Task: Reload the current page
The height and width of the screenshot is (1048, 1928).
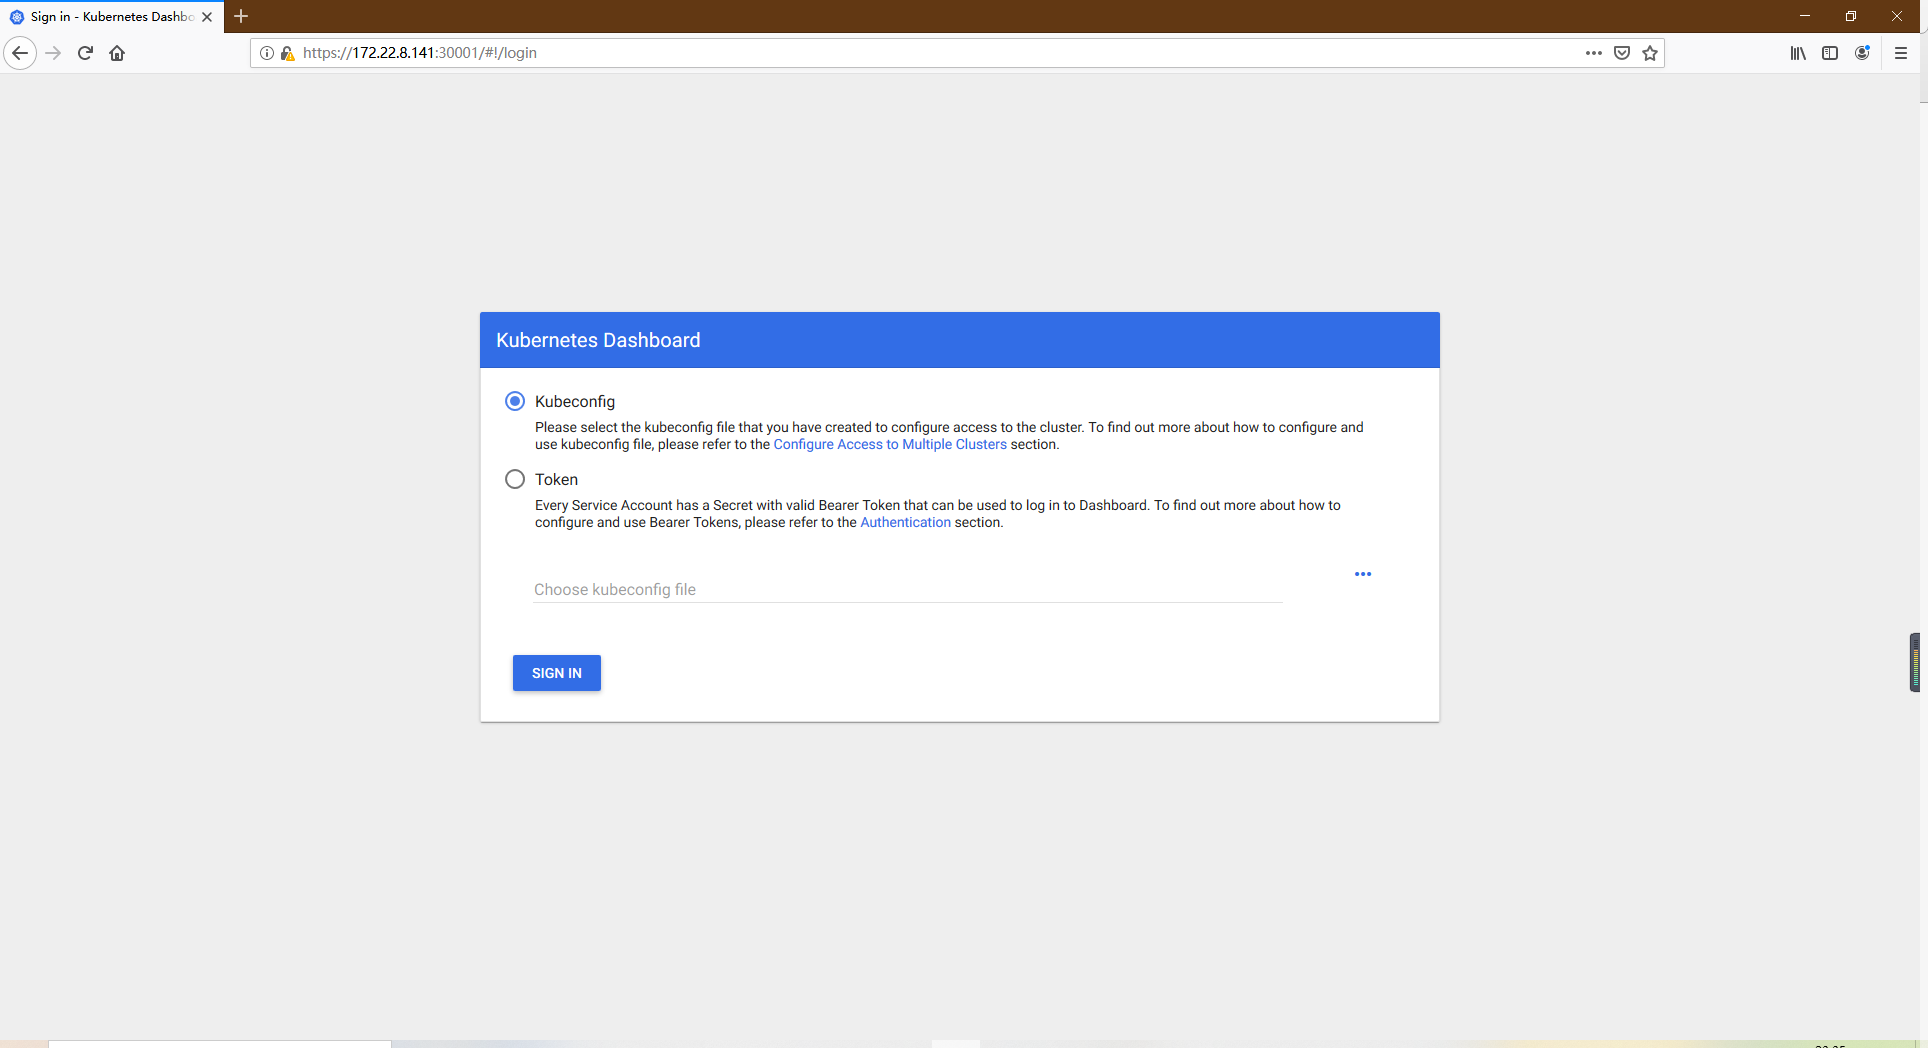Action: (85, 53)
